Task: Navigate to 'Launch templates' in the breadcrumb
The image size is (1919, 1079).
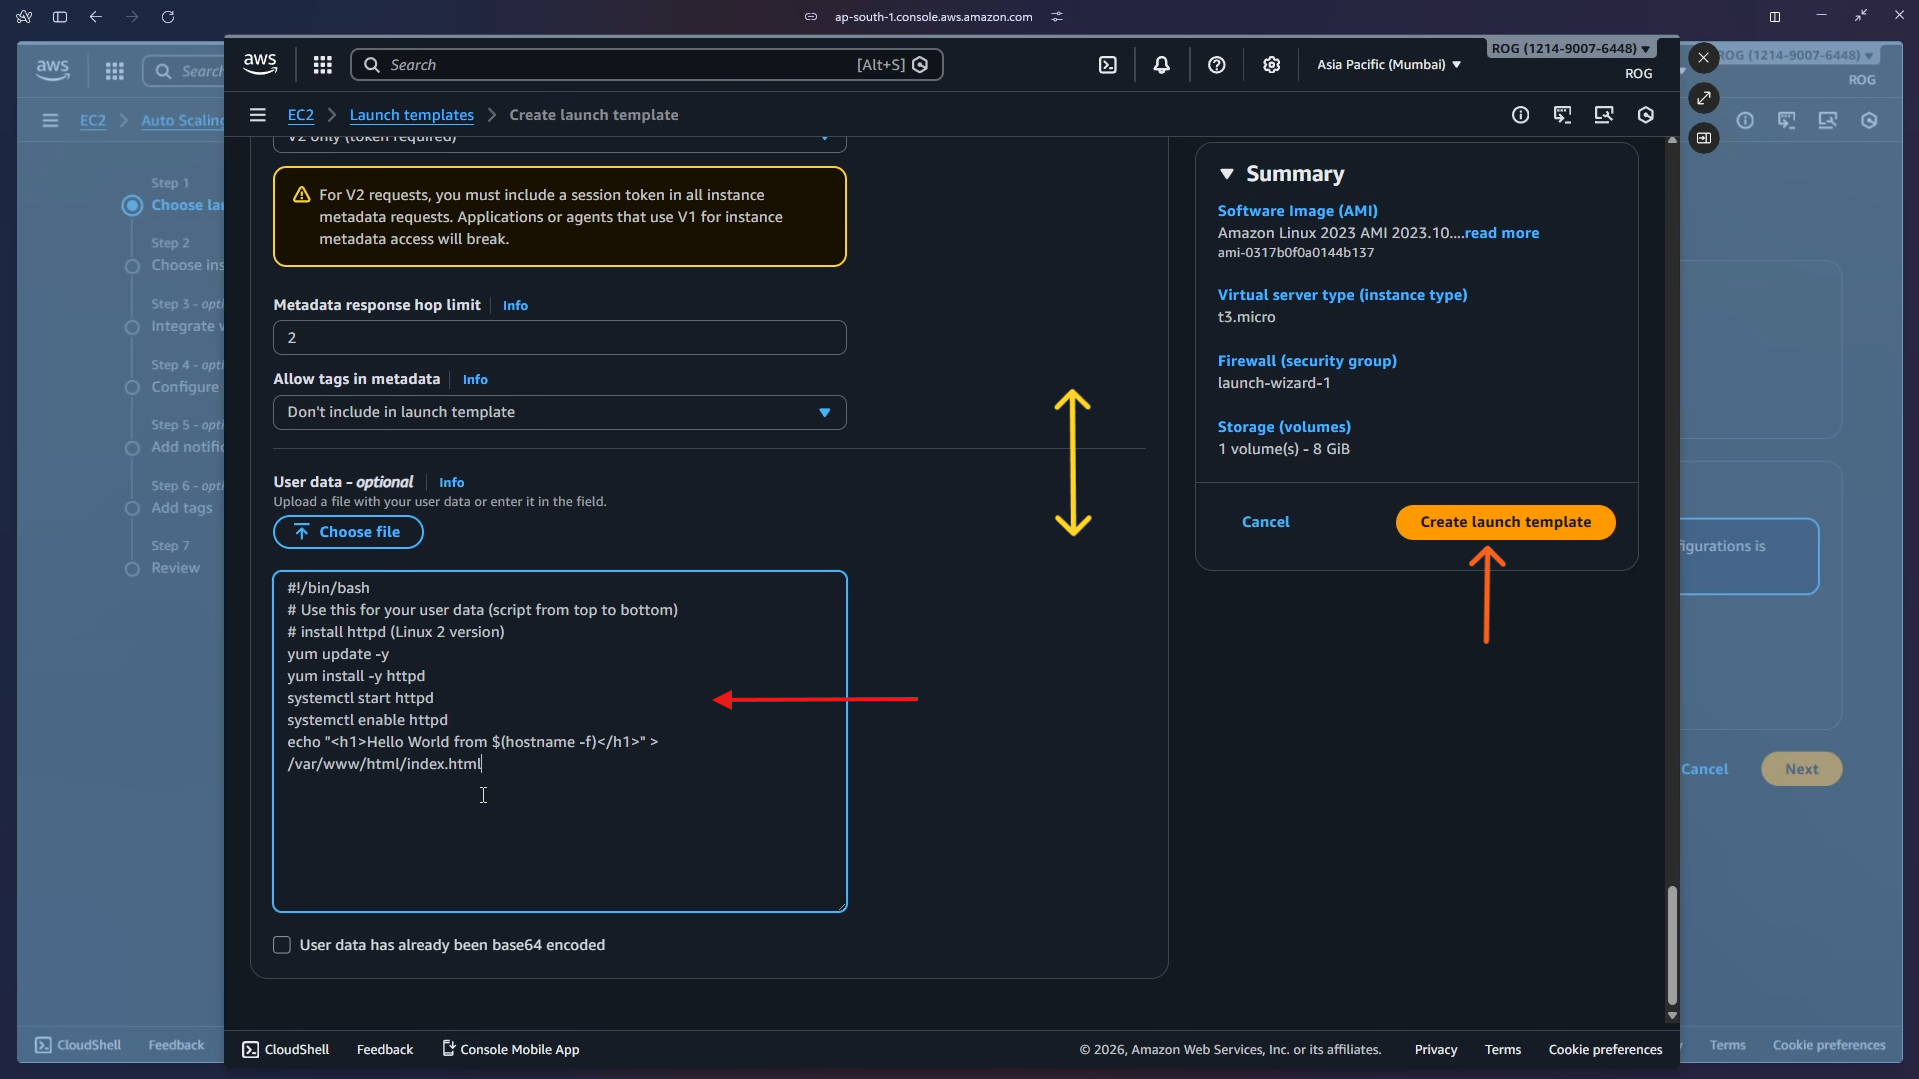Action: (x=411, y=115)
